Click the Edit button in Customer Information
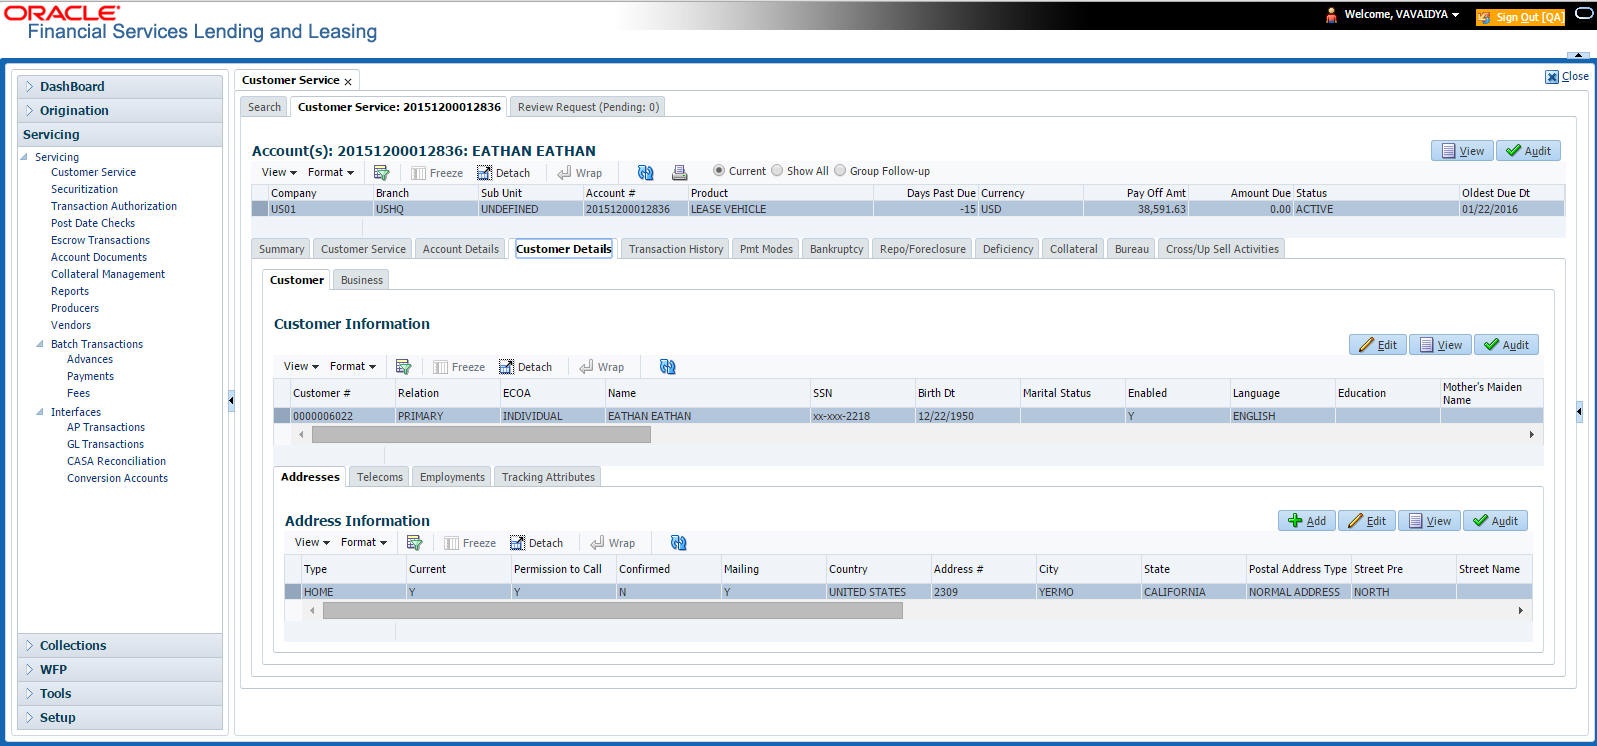 1378,345
